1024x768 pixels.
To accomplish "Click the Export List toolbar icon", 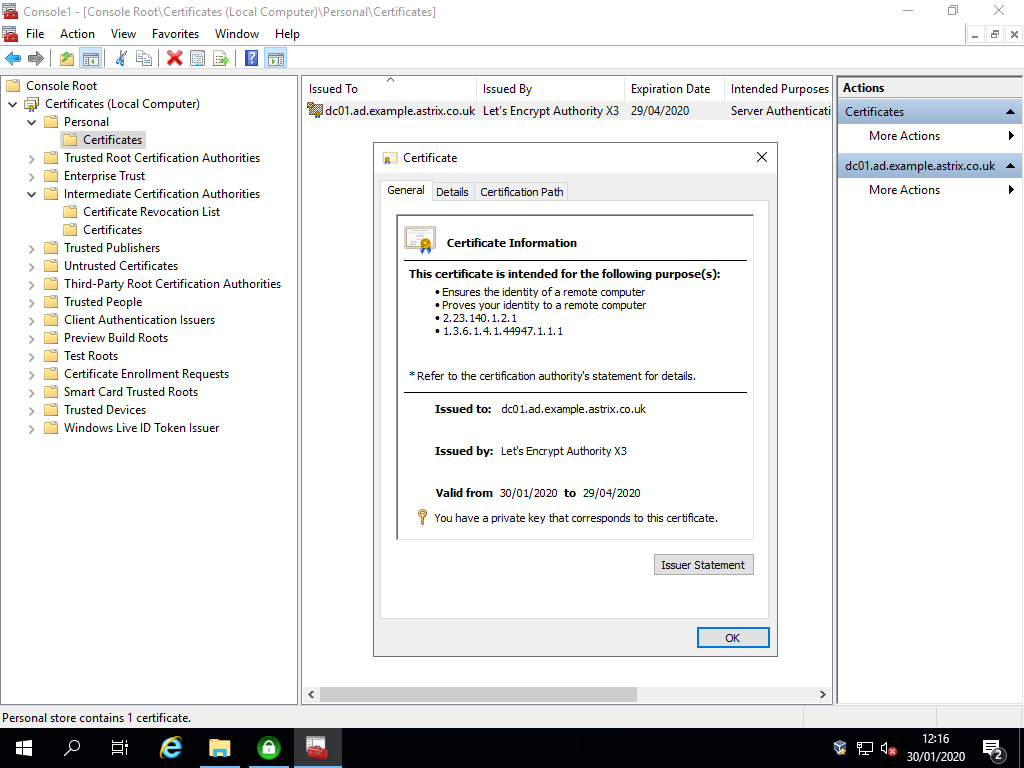I will 221,57.
